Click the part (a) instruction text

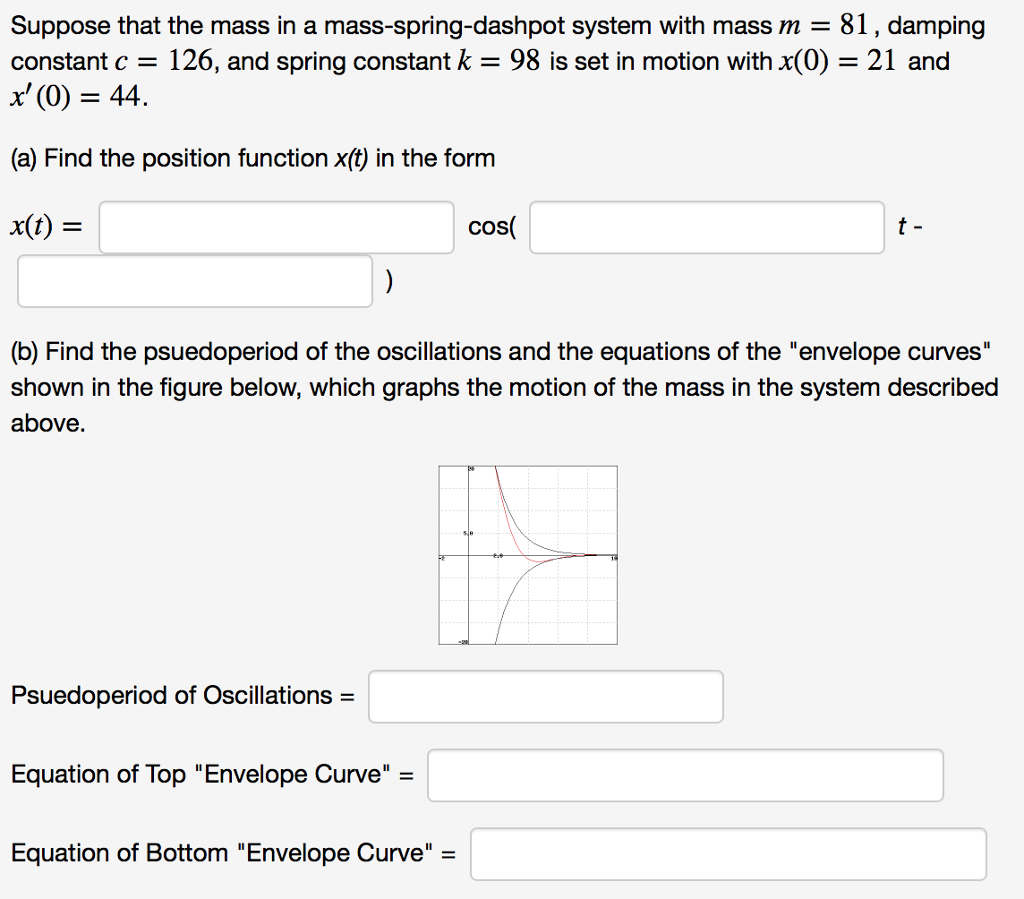253,159
